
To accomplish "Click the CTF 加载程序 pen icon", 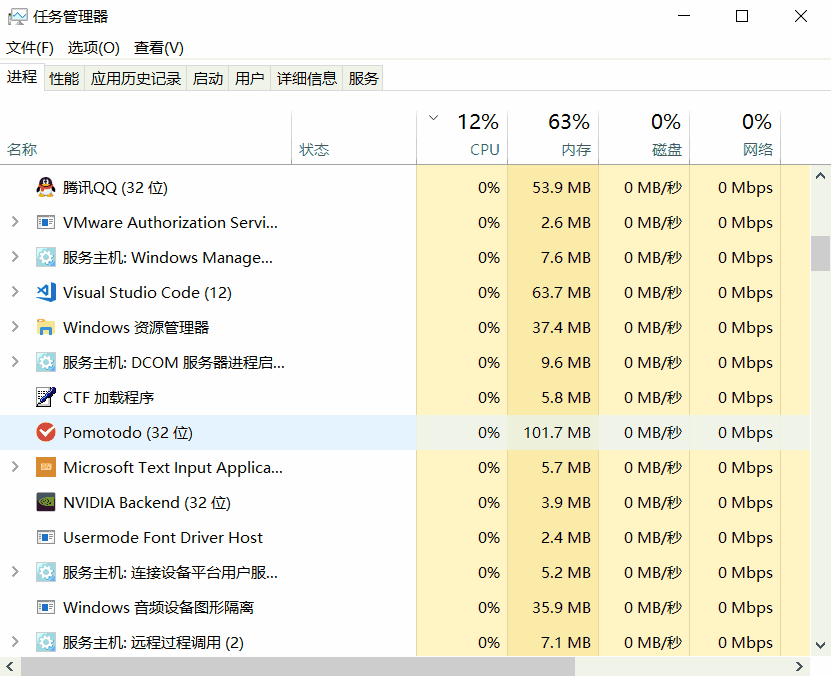I will pos(46,397).
